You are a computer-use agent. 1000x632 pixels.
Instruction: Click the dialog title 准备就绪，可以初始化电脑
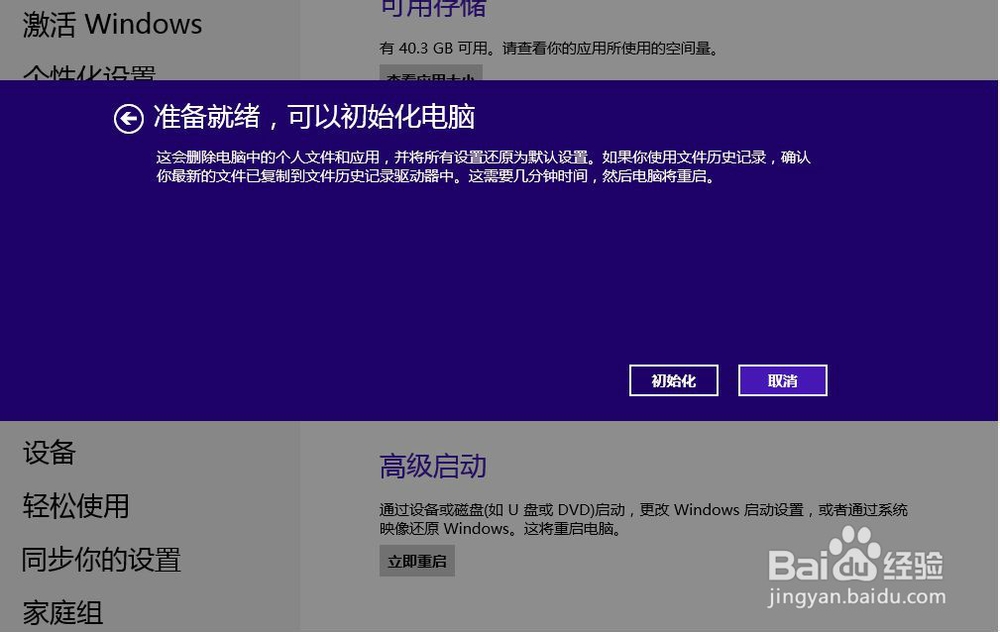pos(314,117)
